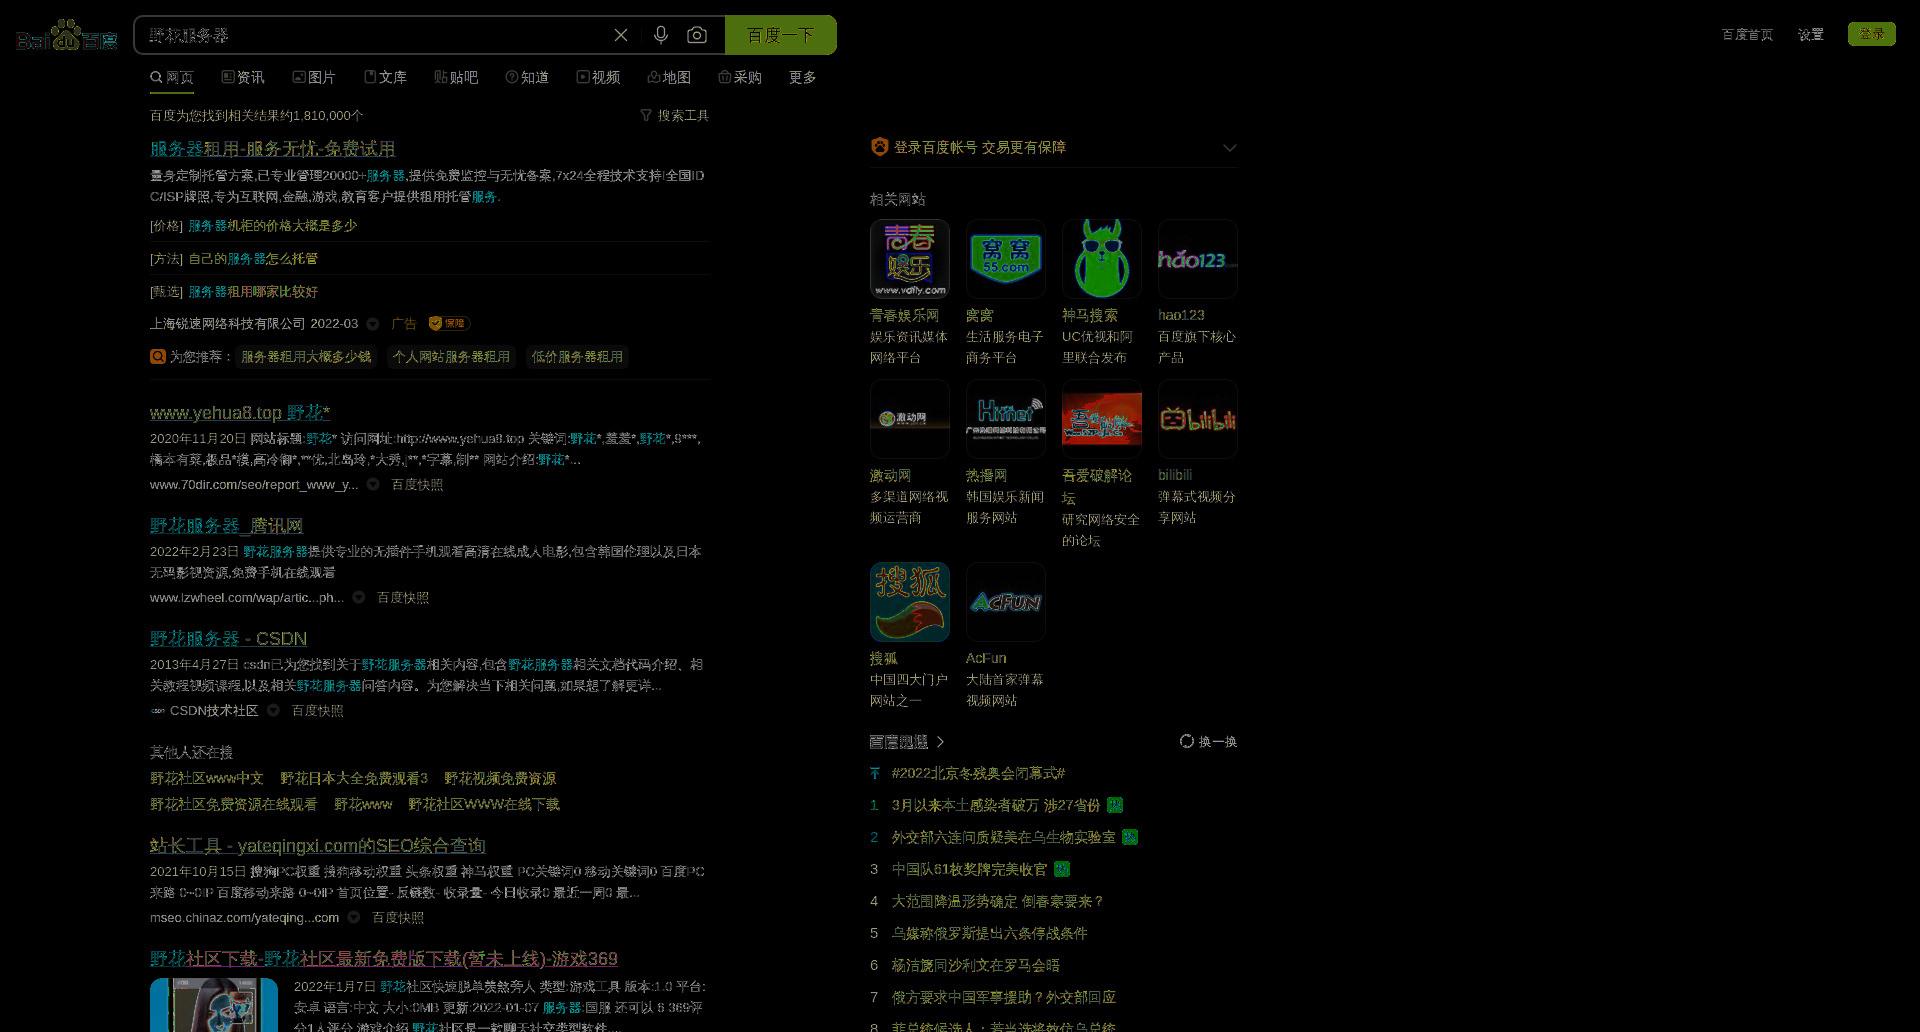Viewport: 1920px width, 1032px height.
Task: Switch to 文库 tab
Action: click(x=385, y=77)
